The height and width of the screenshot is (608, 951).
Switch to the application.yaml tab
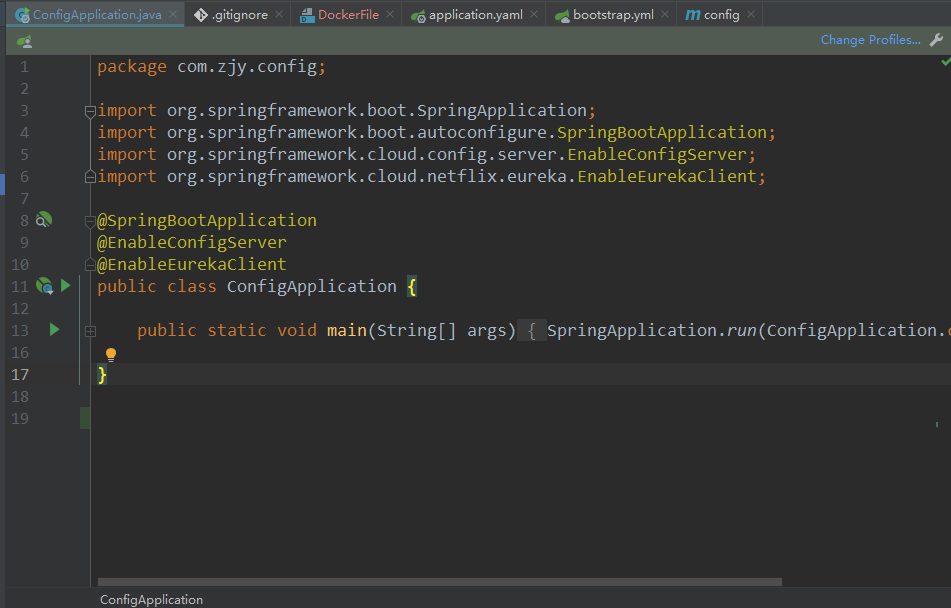[476, 15]
